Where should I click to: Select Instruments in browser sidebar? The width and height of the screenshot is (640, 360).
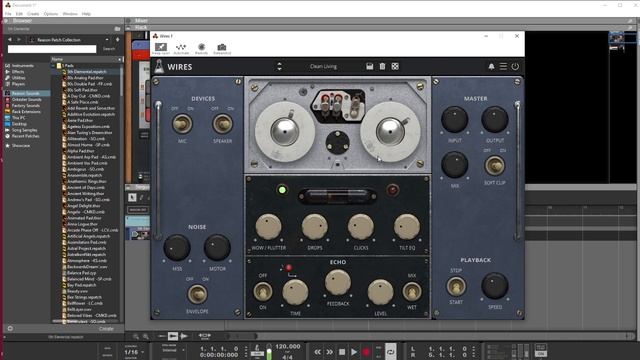point(23,65)
